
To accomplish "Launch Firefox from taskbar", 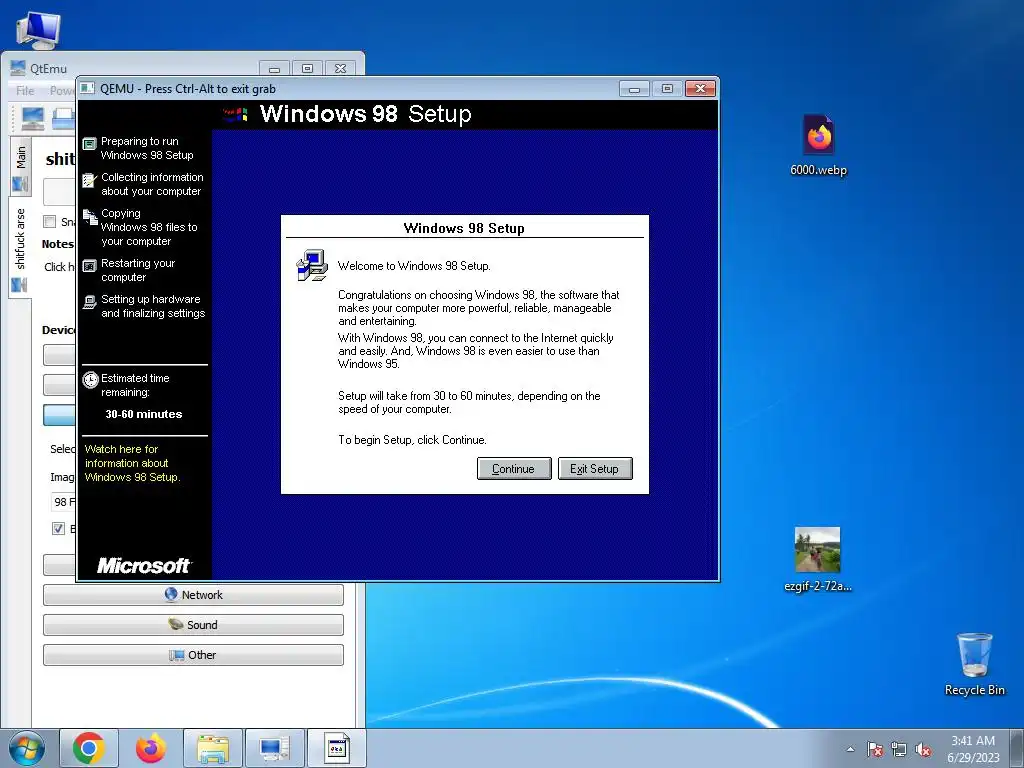I will (151, 748).
